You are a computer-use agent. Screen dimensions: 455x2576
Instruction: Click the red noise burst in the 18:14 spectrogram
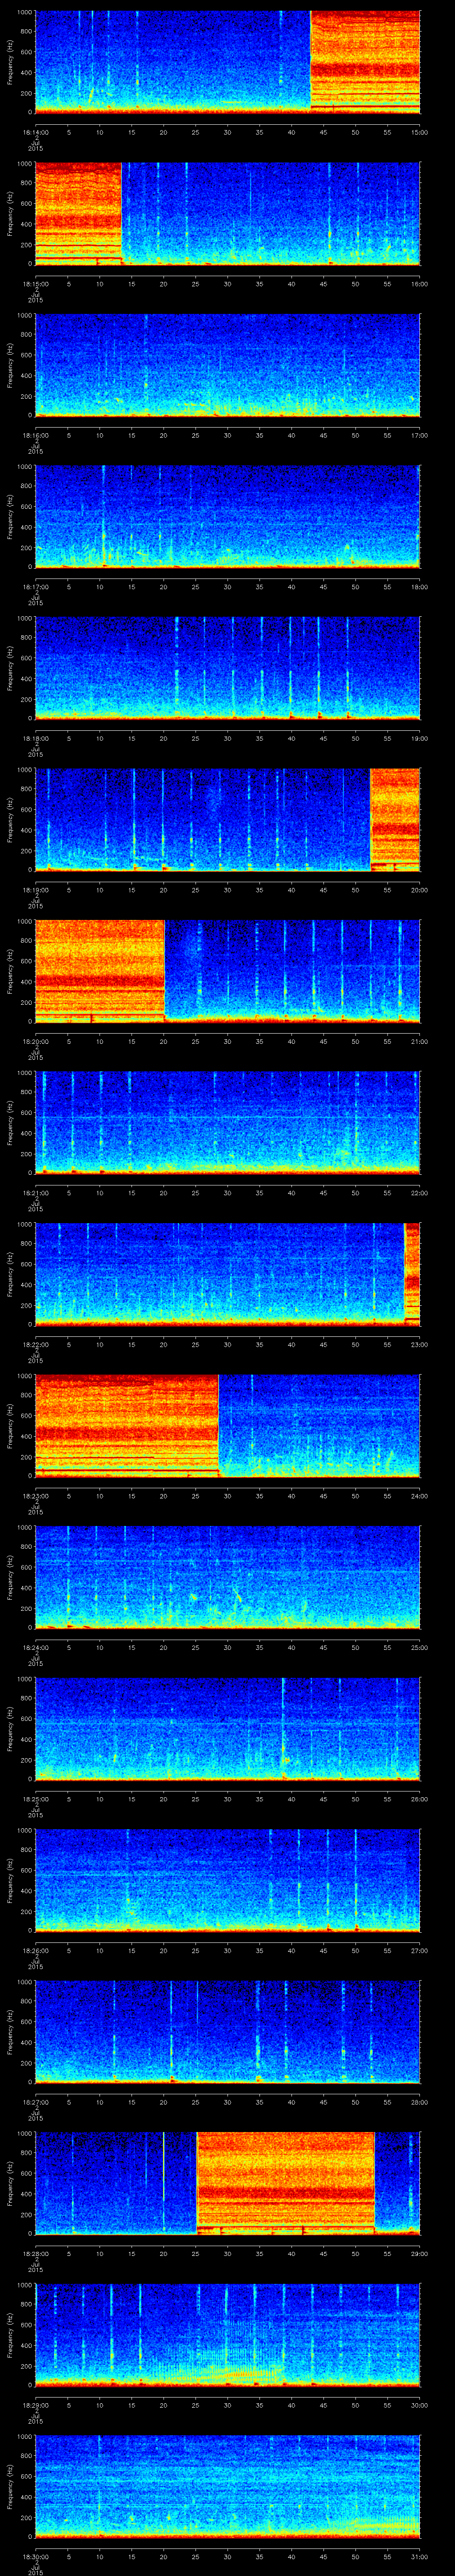coord(365,60)
